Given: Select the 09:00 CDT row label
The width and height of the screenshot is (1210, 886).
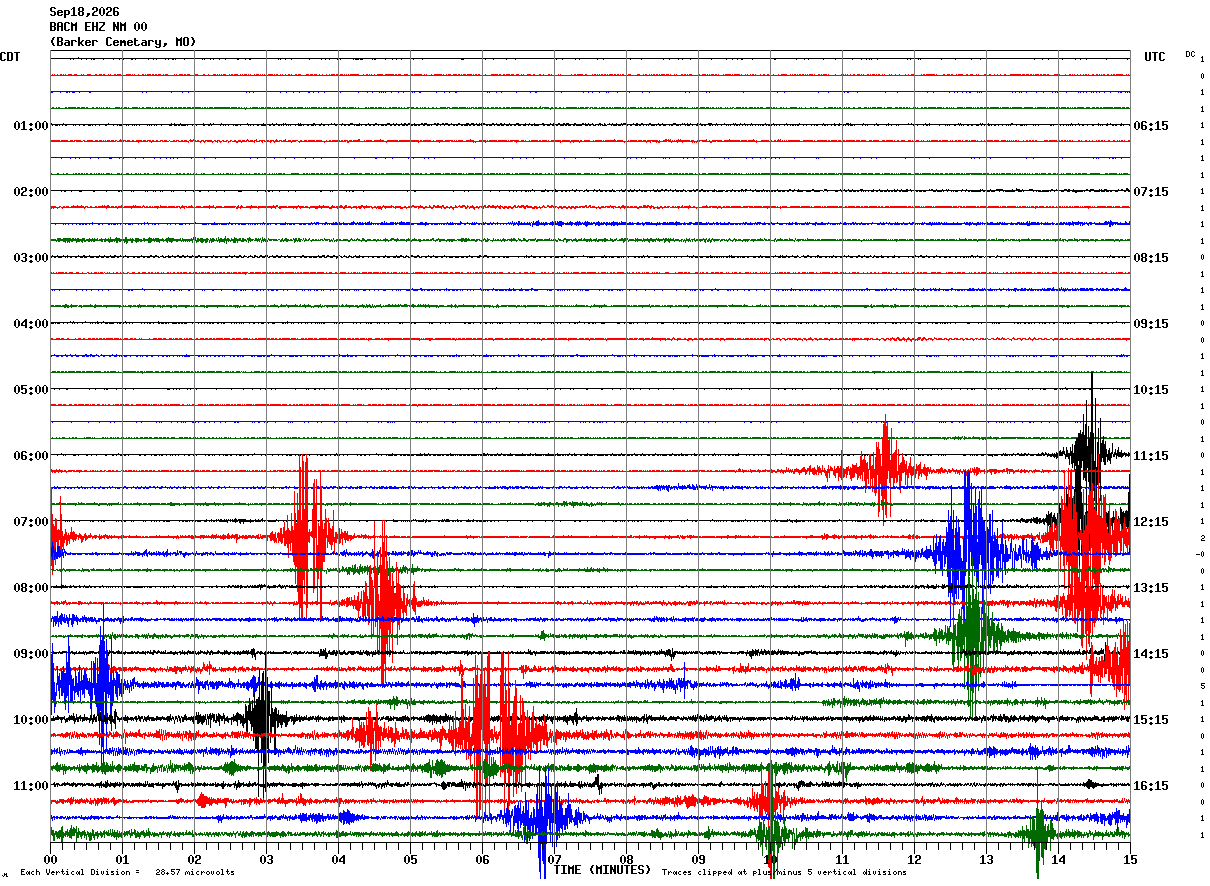Looking at the screenshot, I should (31, 654).
